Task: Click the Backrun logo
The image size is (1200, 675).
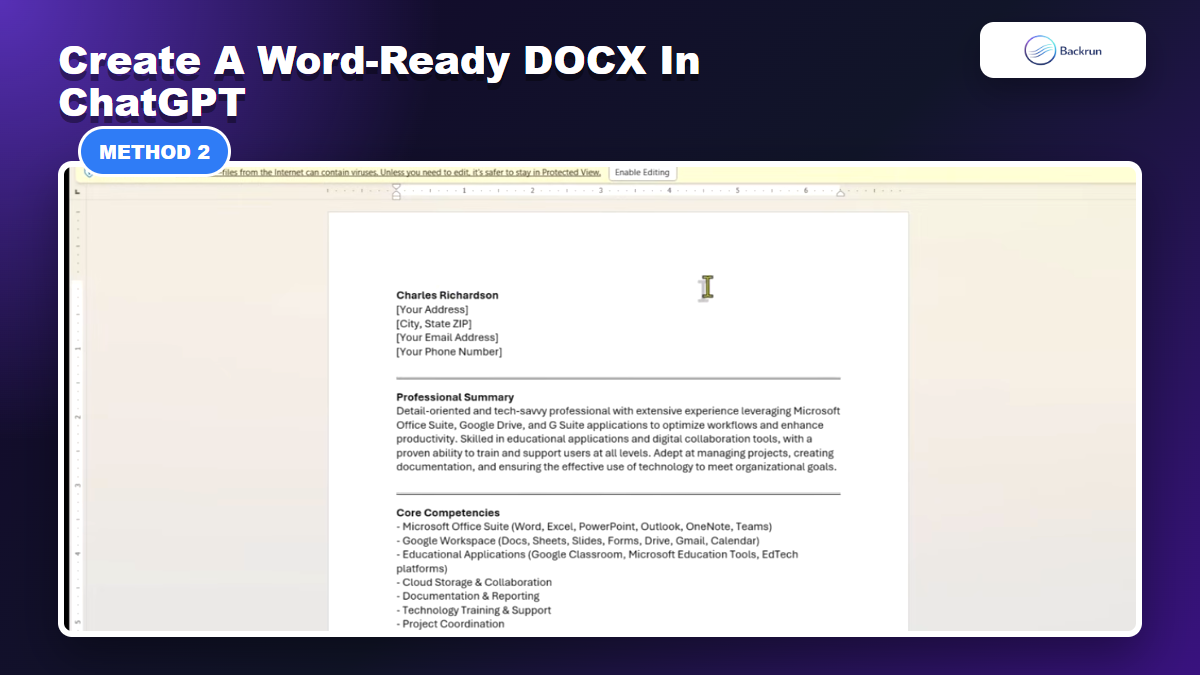Action: 1063,50
